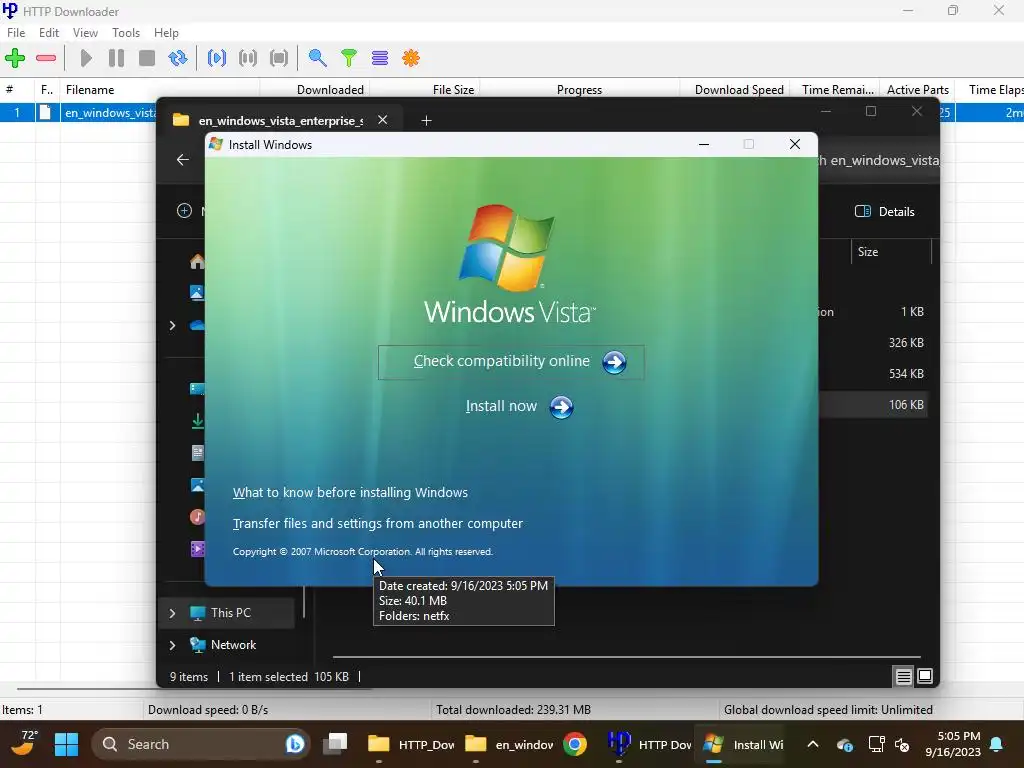Open Transfer files and settings from another computer
1024x768 pixels.
coord(377,524)
